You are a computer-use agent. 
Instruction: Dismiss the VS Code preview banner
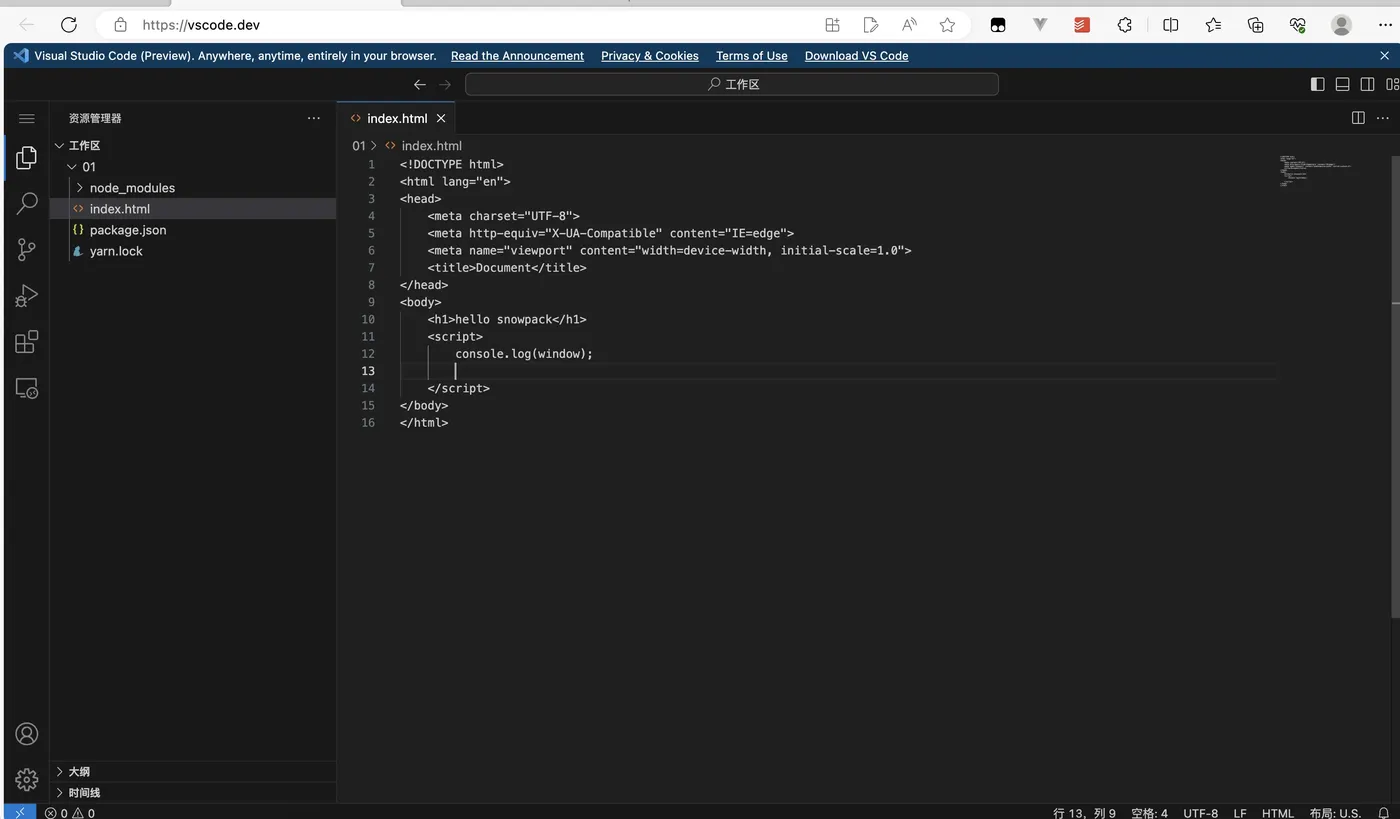1385,56
